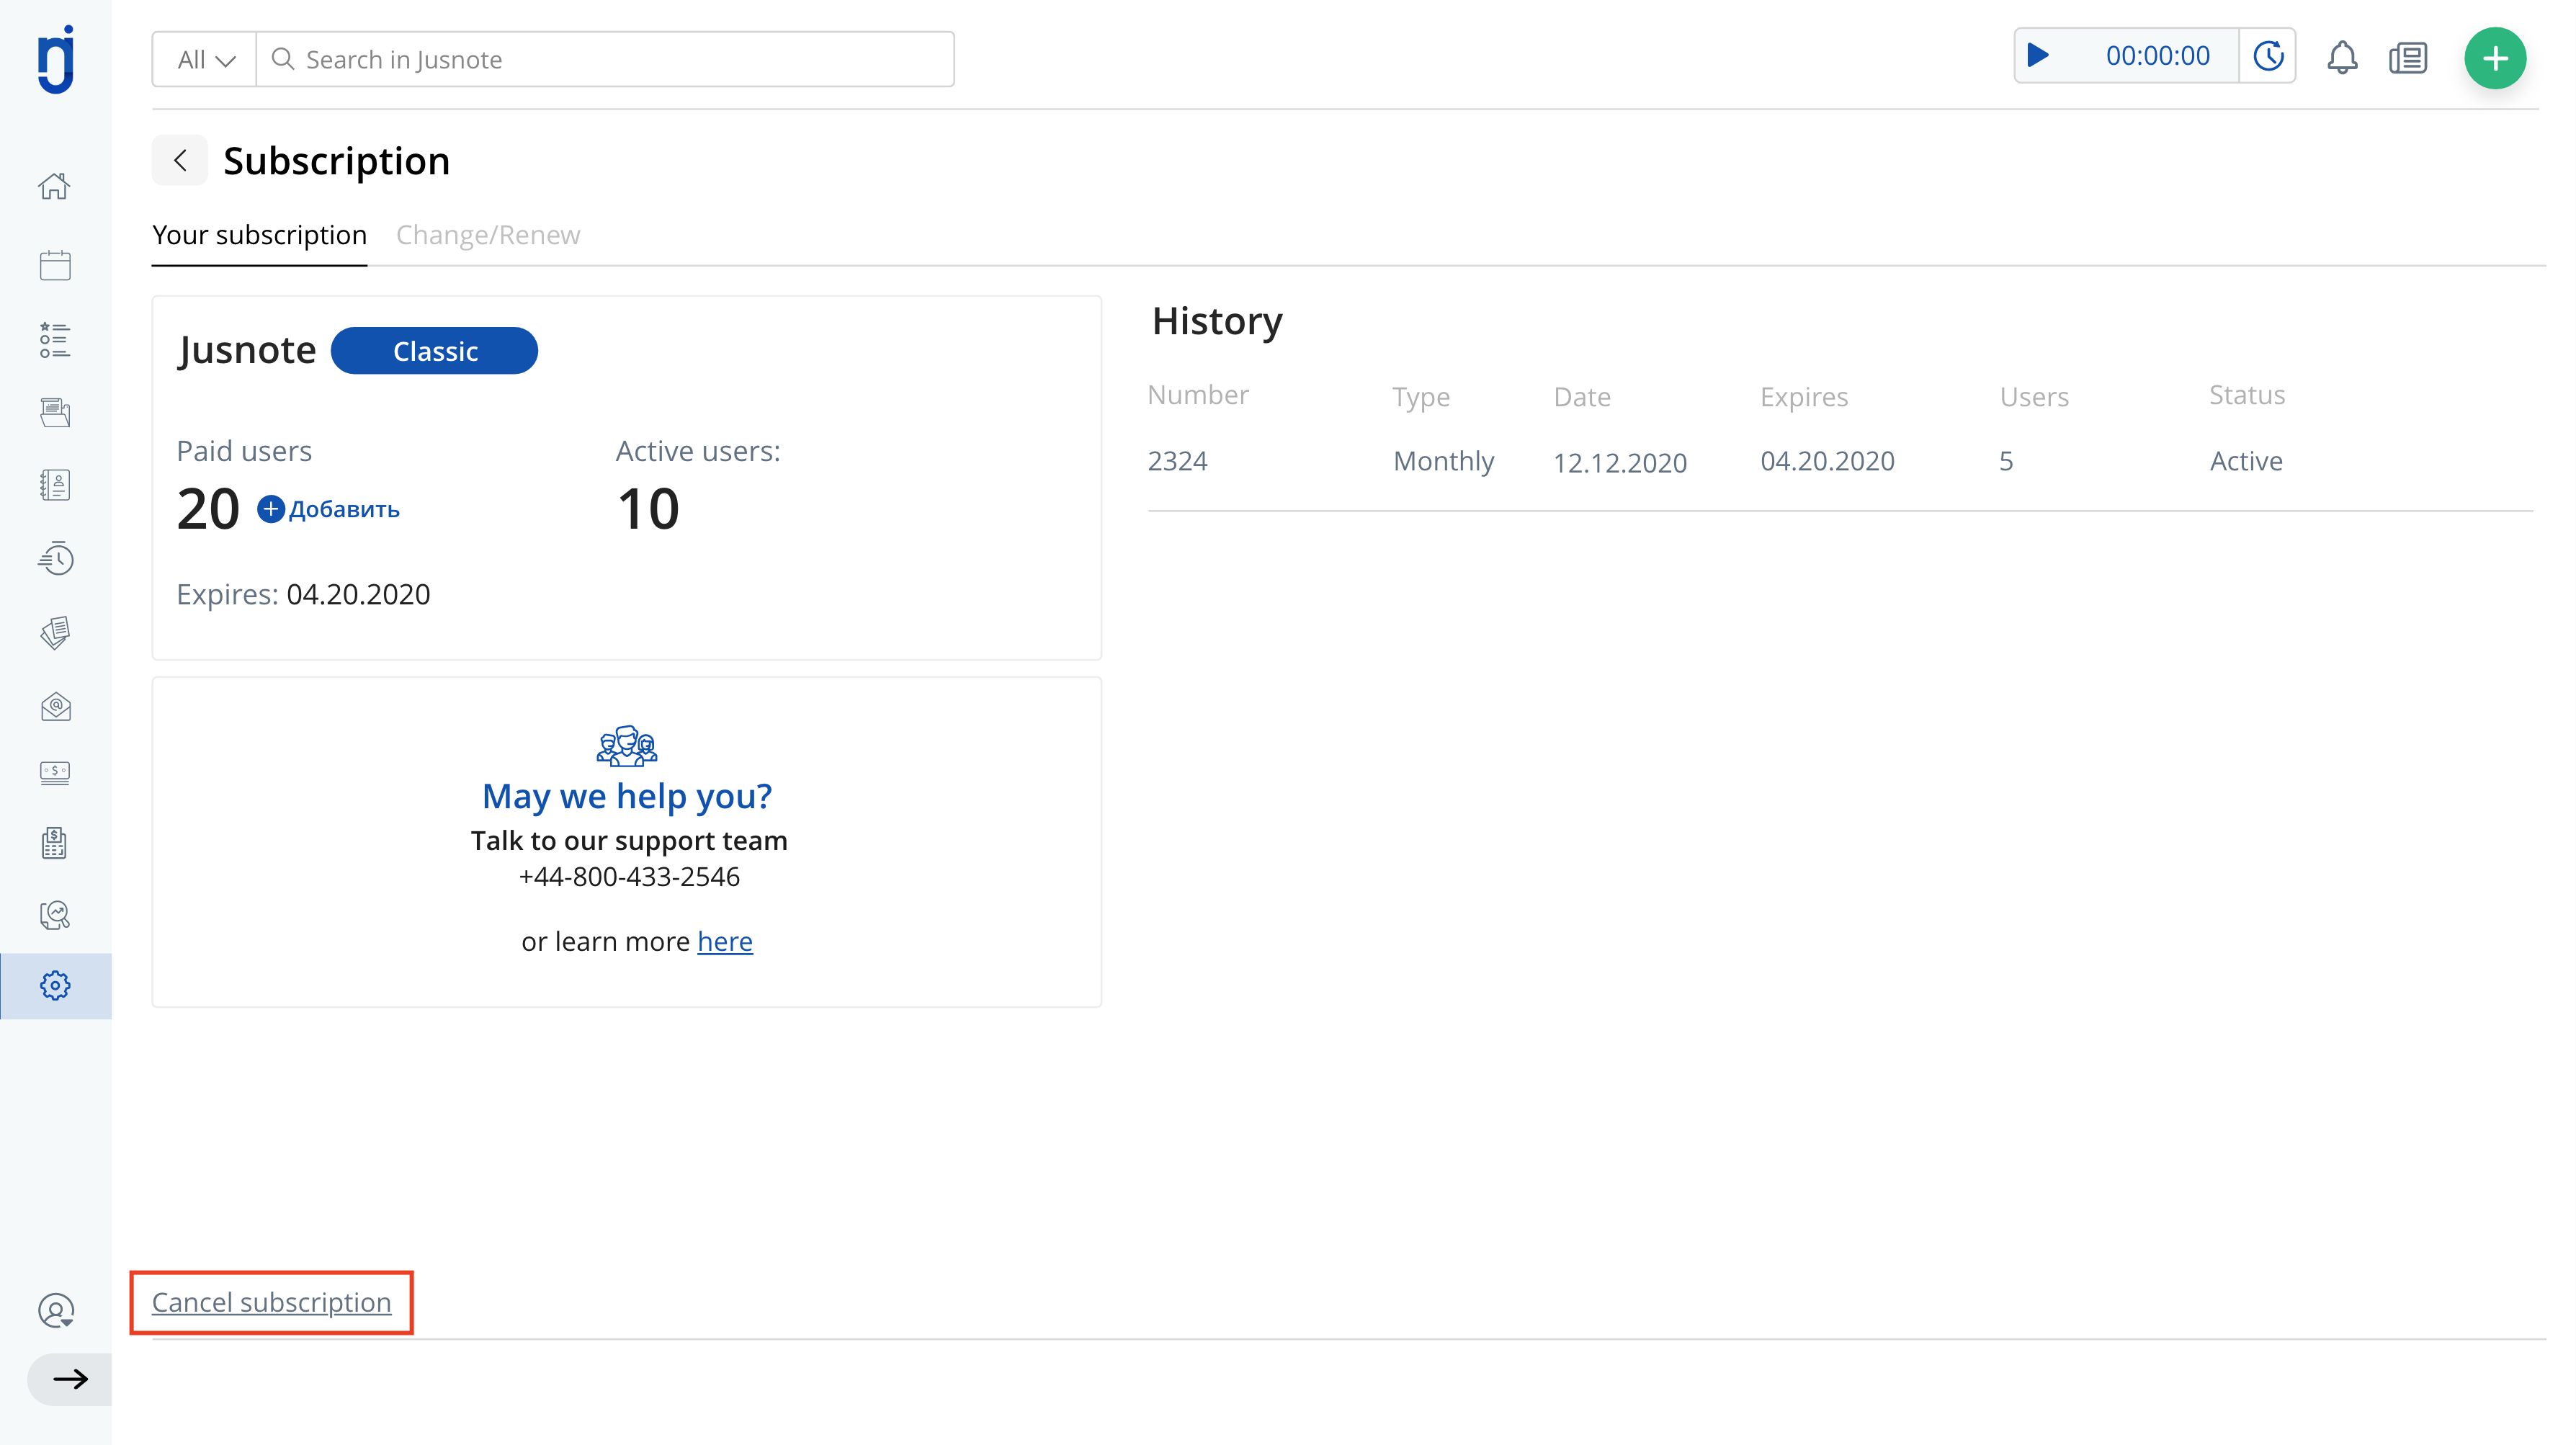2576x1445 pixels.
Task: Open the Home dashboard icon
Action: (x=55, y=186)
